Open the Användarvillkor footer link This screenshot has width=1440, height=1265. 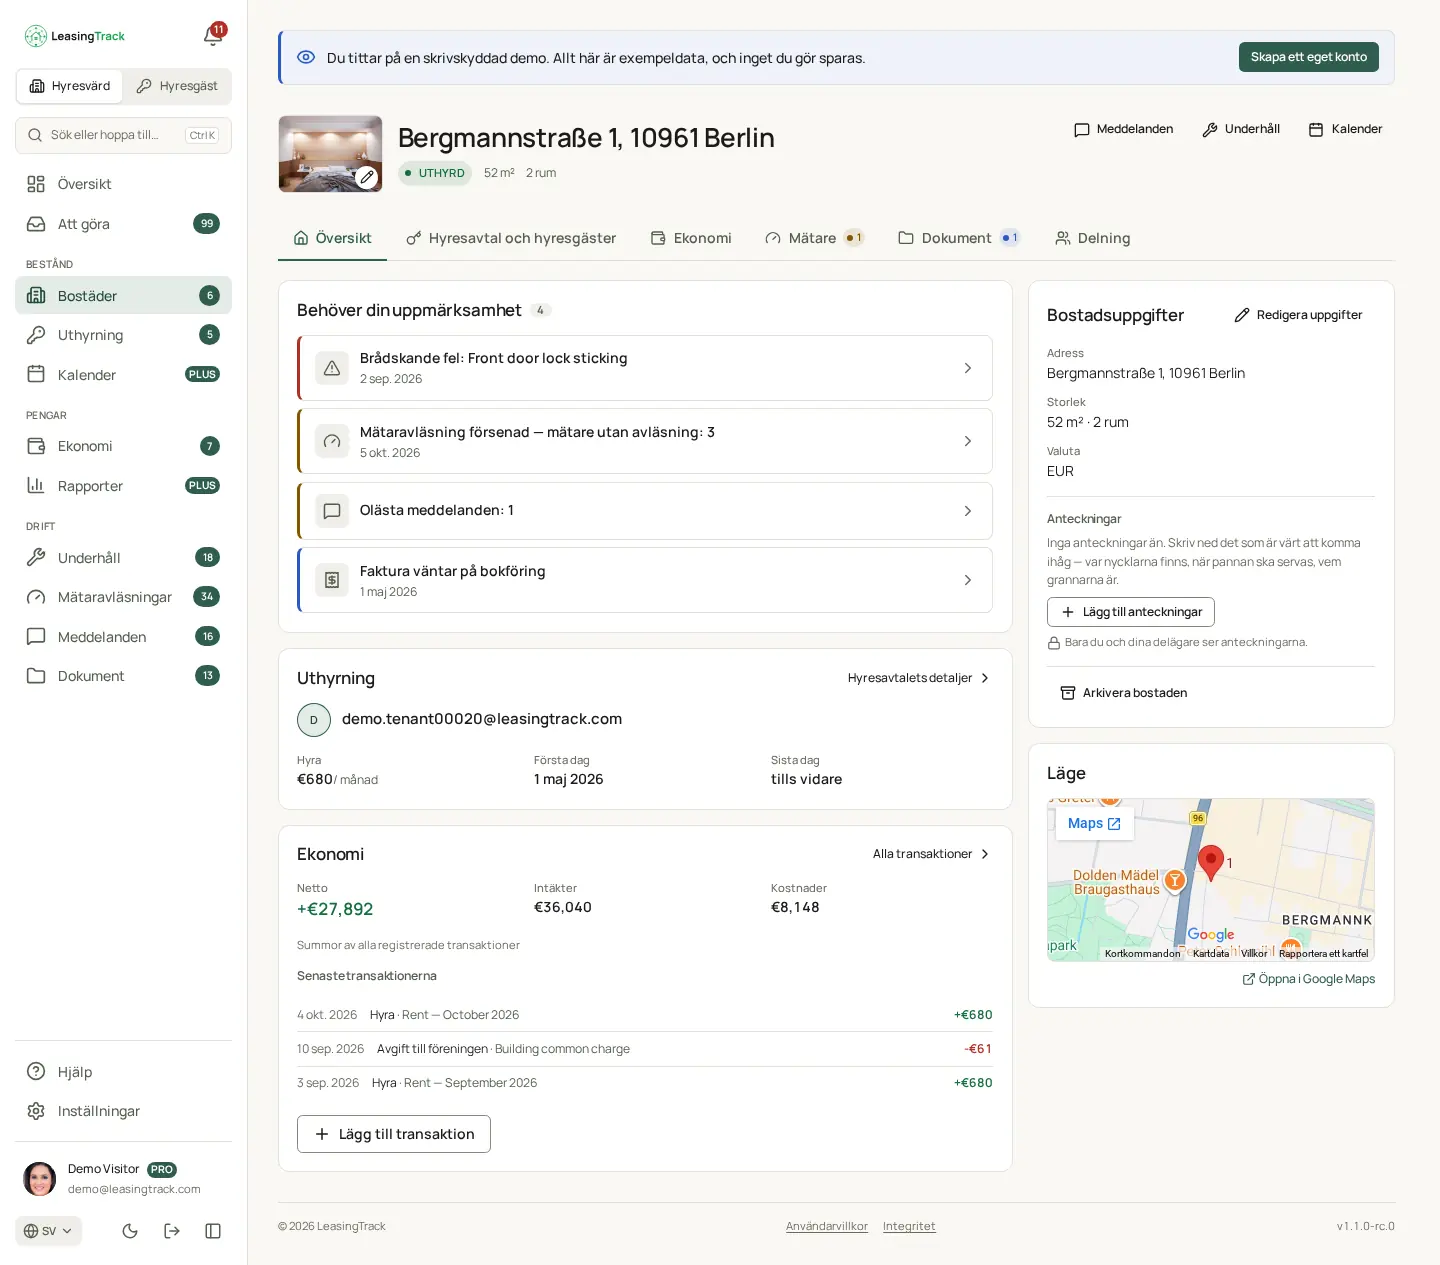pyautogui.click(x=827, y=1226)
